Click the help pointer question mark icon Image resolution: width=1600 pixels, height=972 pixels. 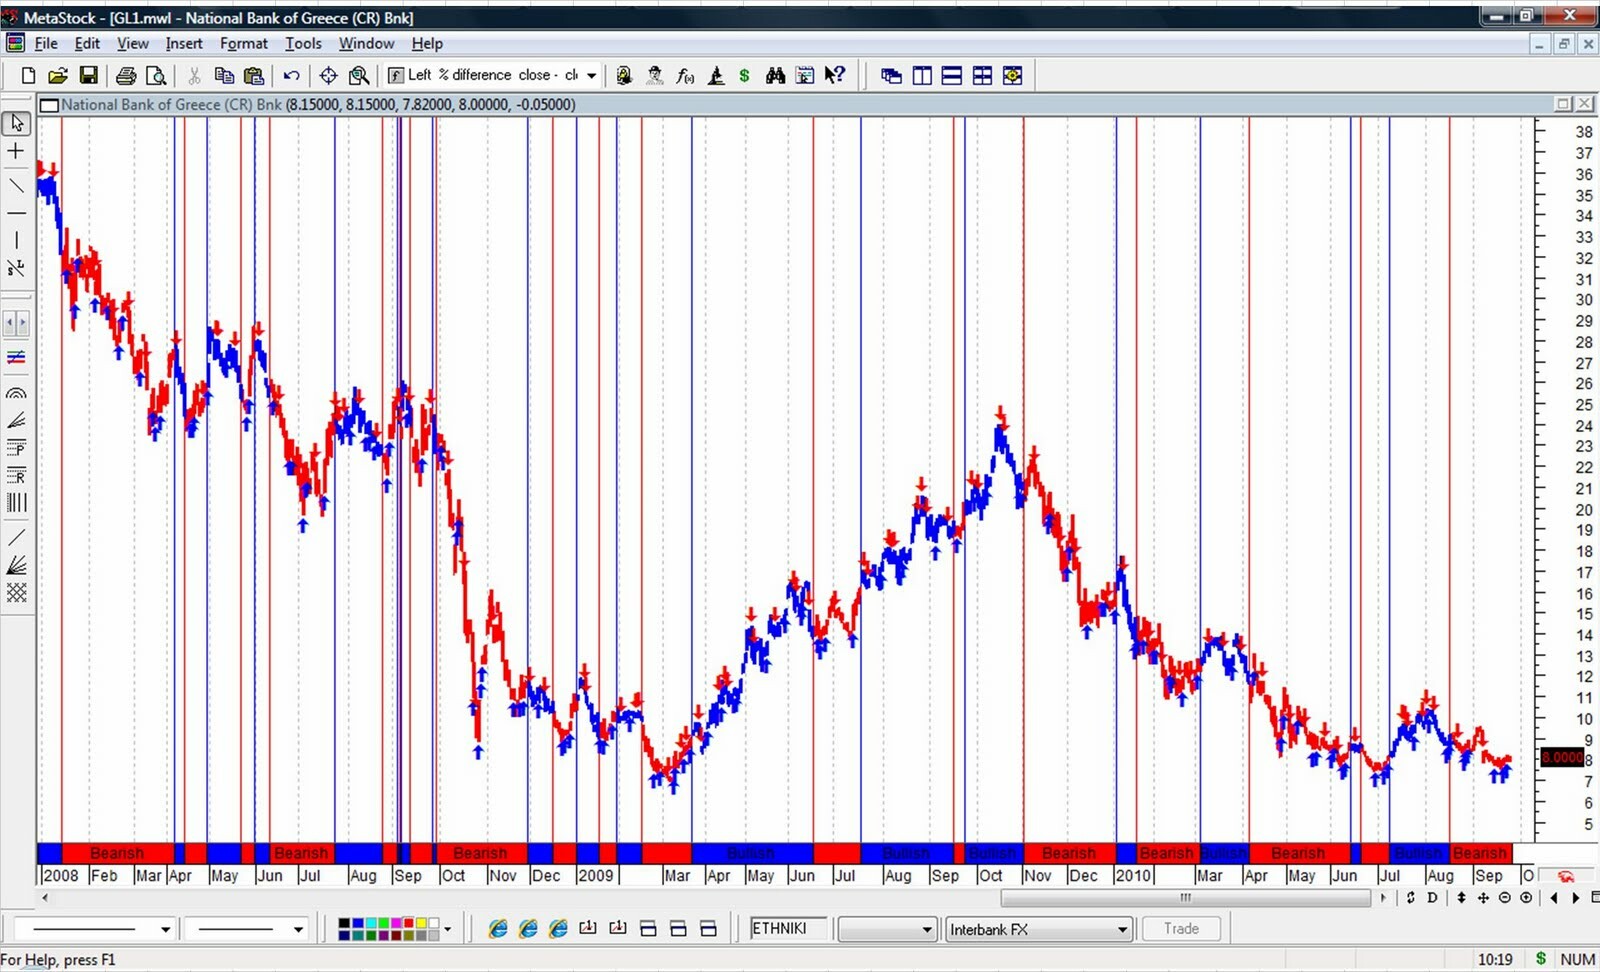835,76
